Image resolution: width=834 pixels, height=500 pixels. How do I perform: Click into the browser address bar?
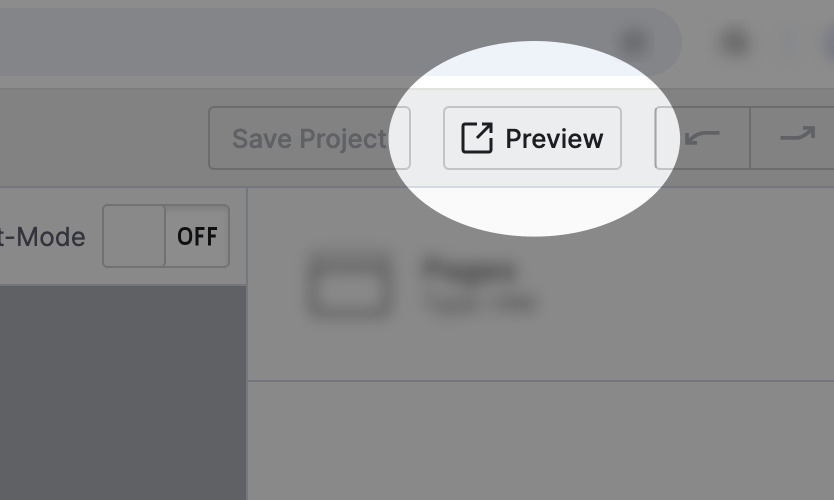tap(300, 41)
